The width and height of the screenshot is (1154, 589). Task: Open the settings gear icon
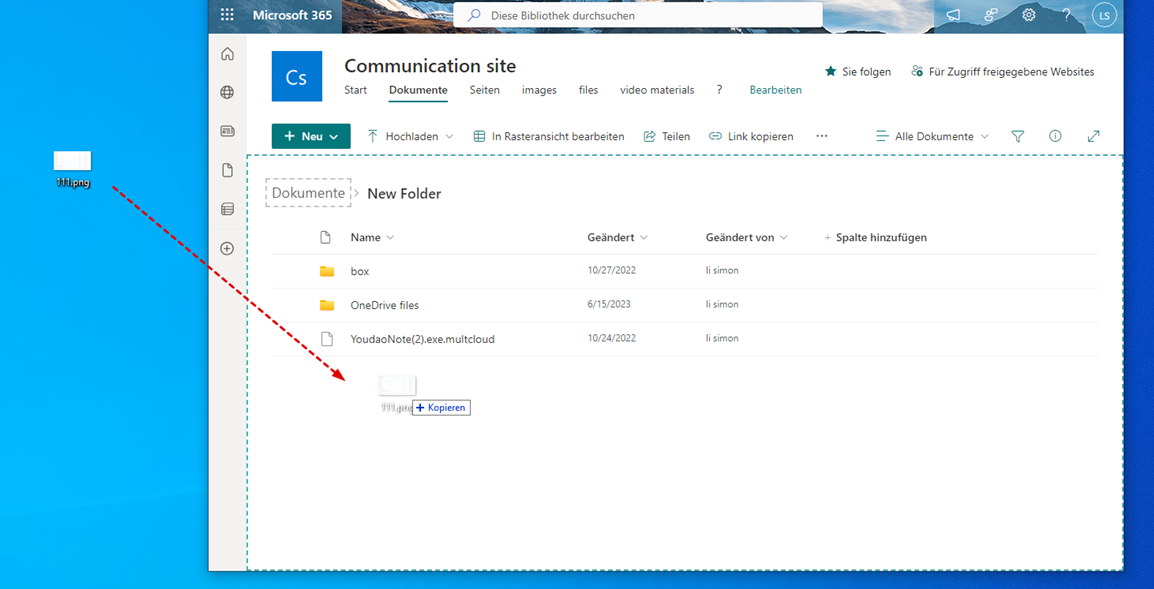point(1029,15)
